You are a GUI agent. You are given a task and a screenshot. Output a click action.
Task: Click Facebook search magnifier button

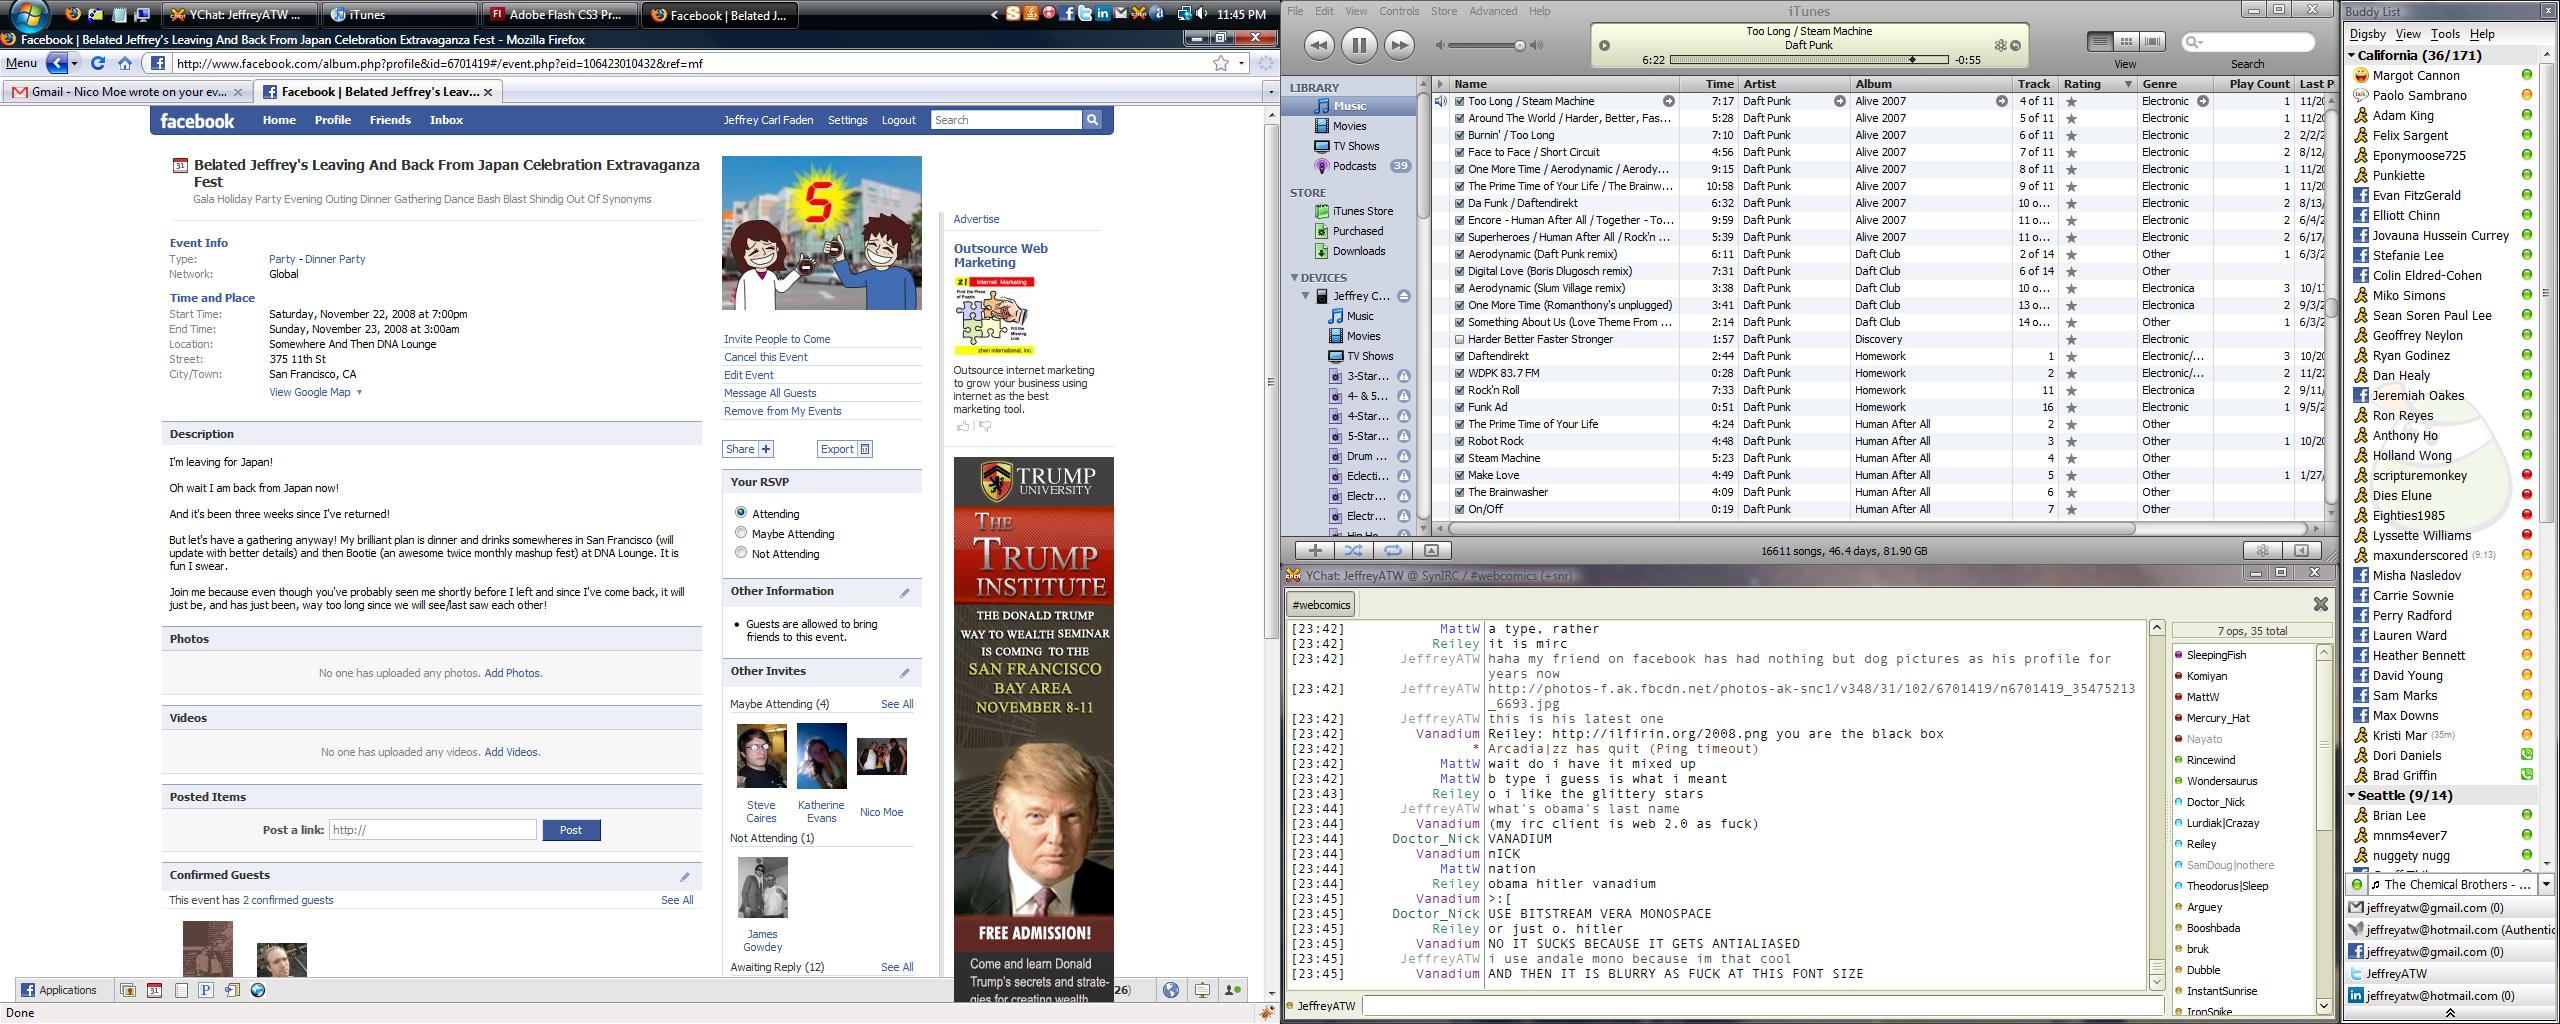point(1092,120)
